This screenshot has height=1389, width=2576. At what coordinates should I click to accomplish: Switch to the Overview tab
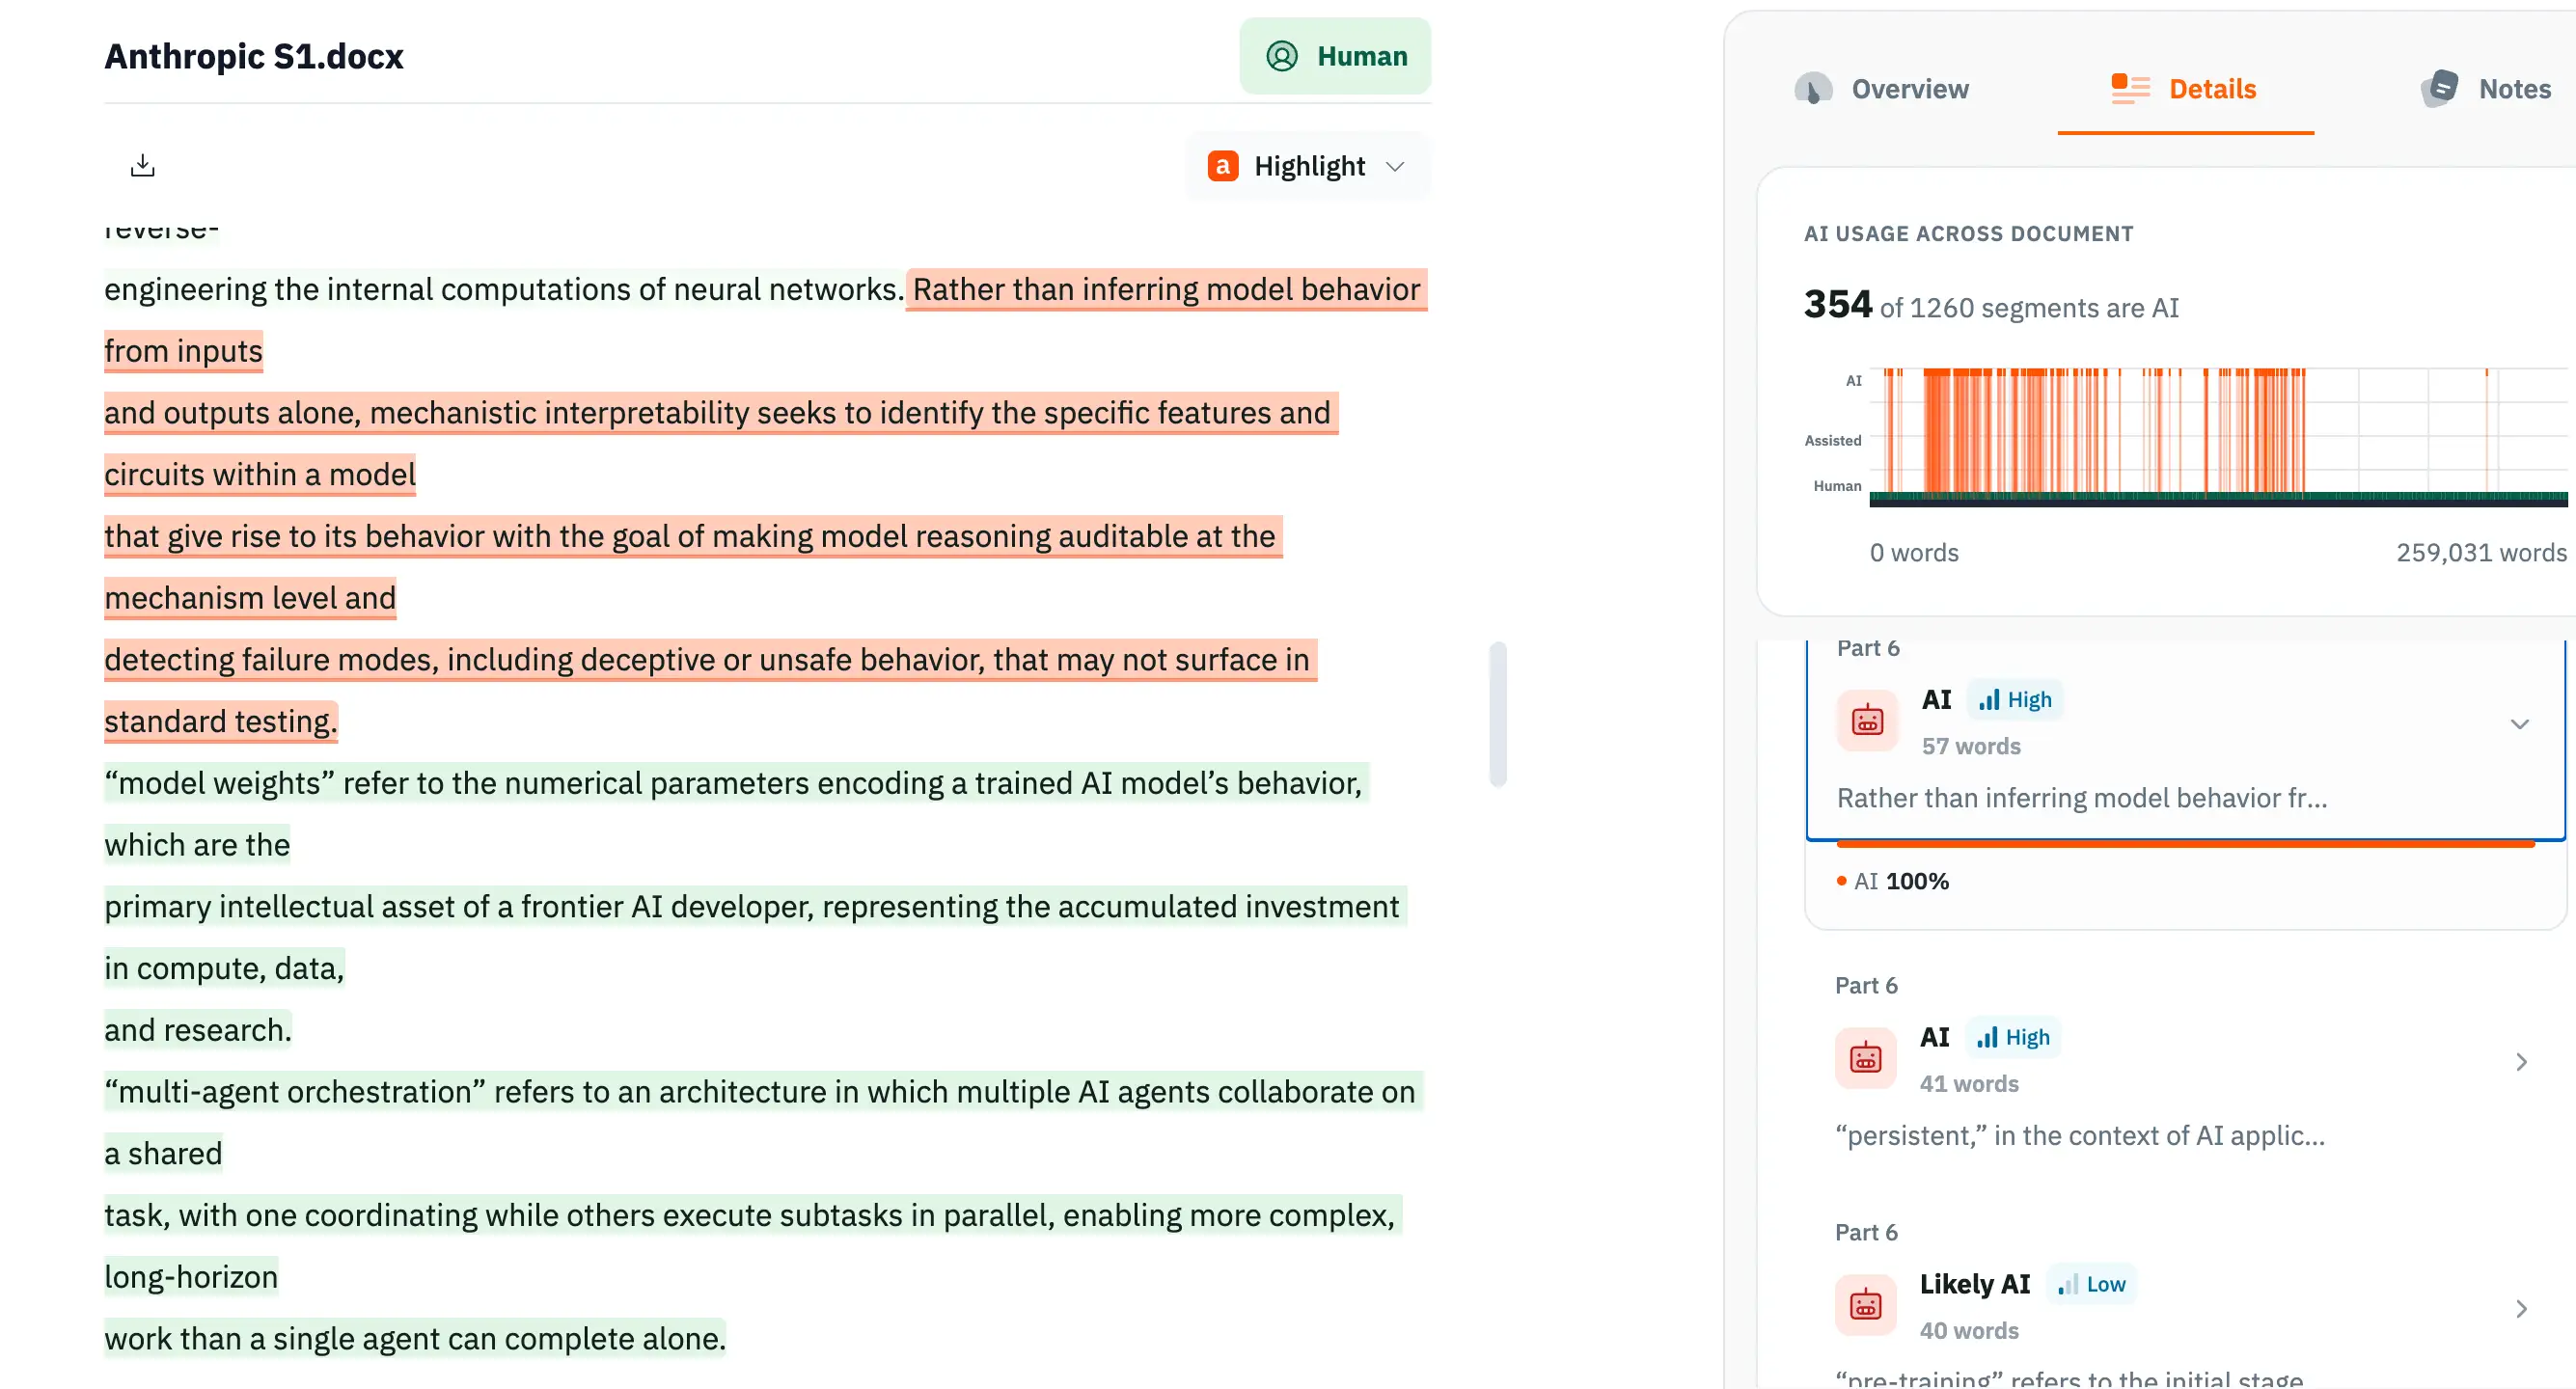[1881, 89]
